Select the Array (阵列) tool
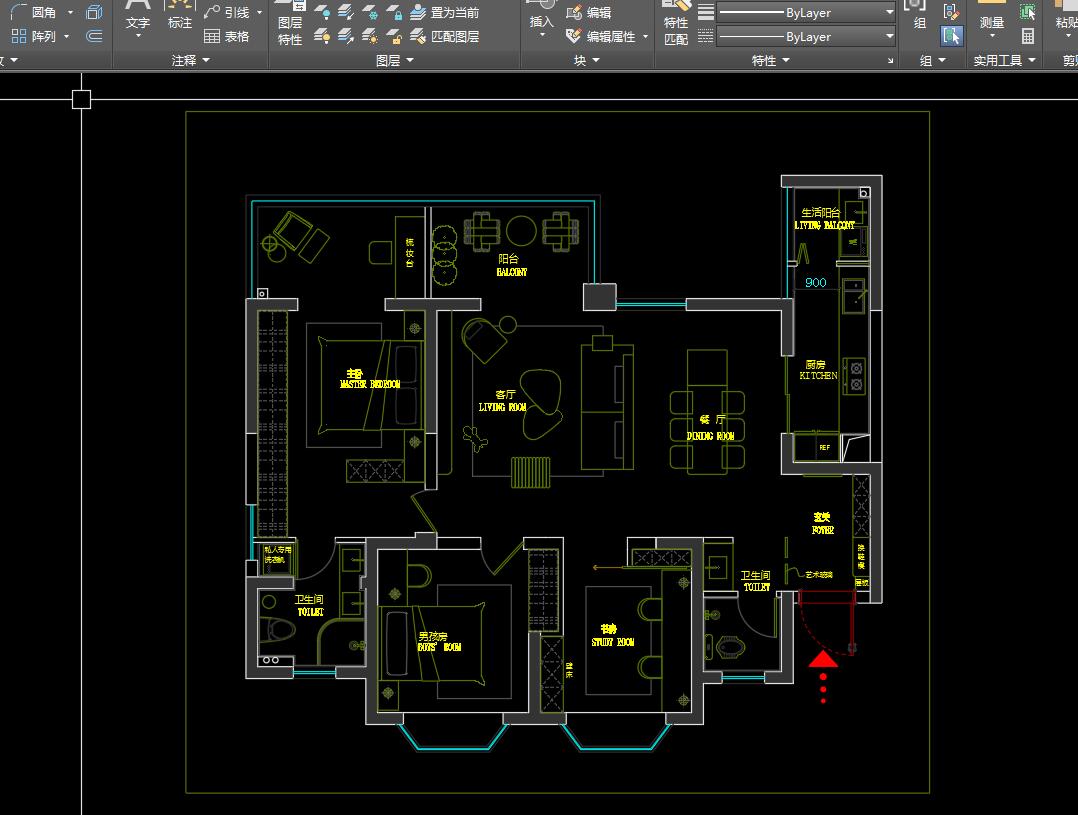The width and height of the screenshot is (1078, 815). click(x=33, y=36)
